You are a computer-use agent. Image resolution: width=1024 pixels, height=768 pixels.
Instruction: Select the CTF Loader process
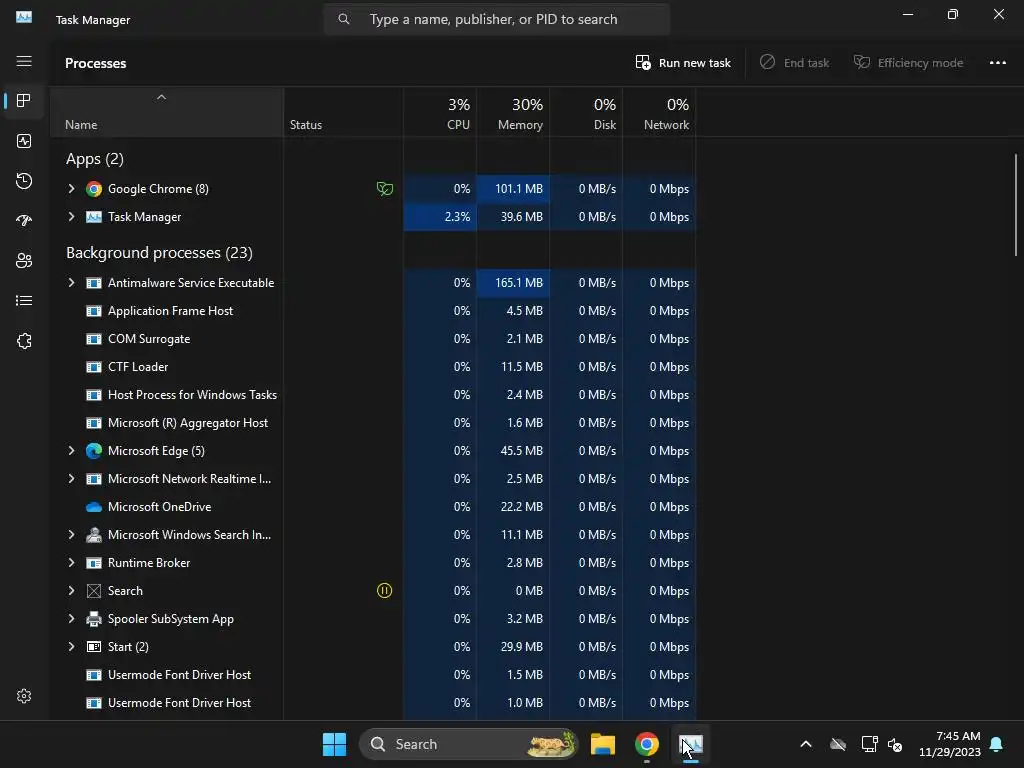[373, 367]
